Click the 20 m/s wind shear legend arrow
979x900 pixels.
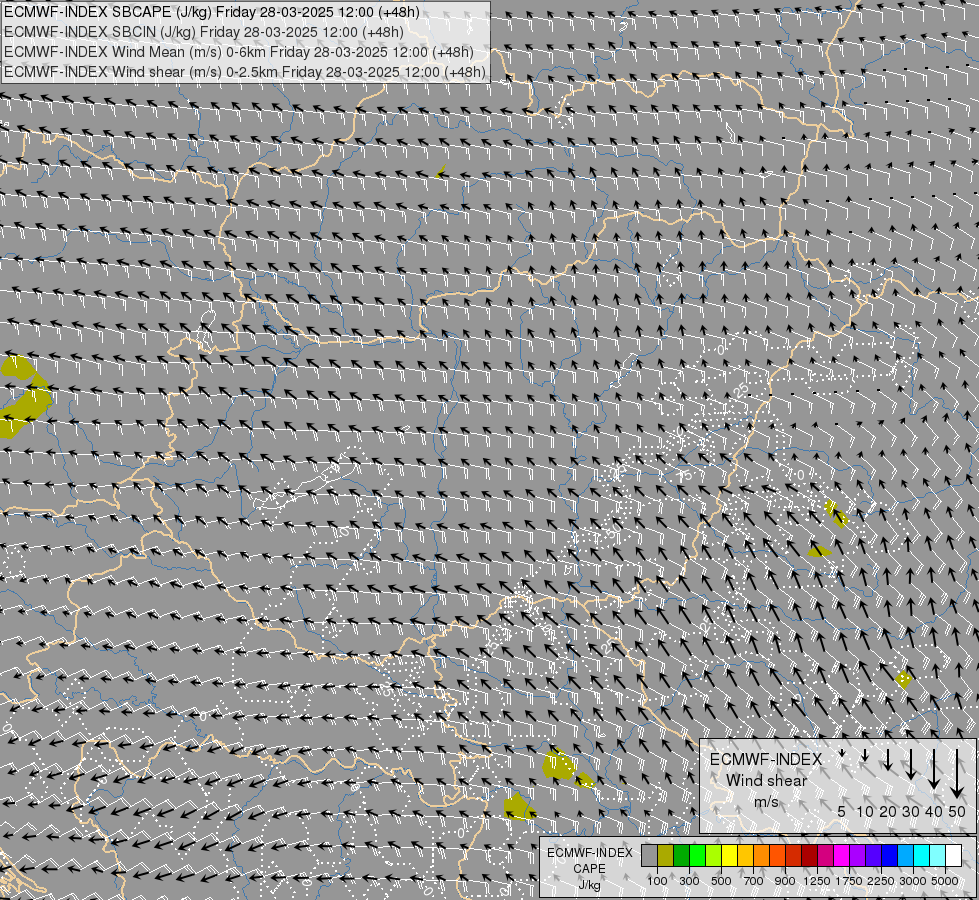(x=888, y=759)
